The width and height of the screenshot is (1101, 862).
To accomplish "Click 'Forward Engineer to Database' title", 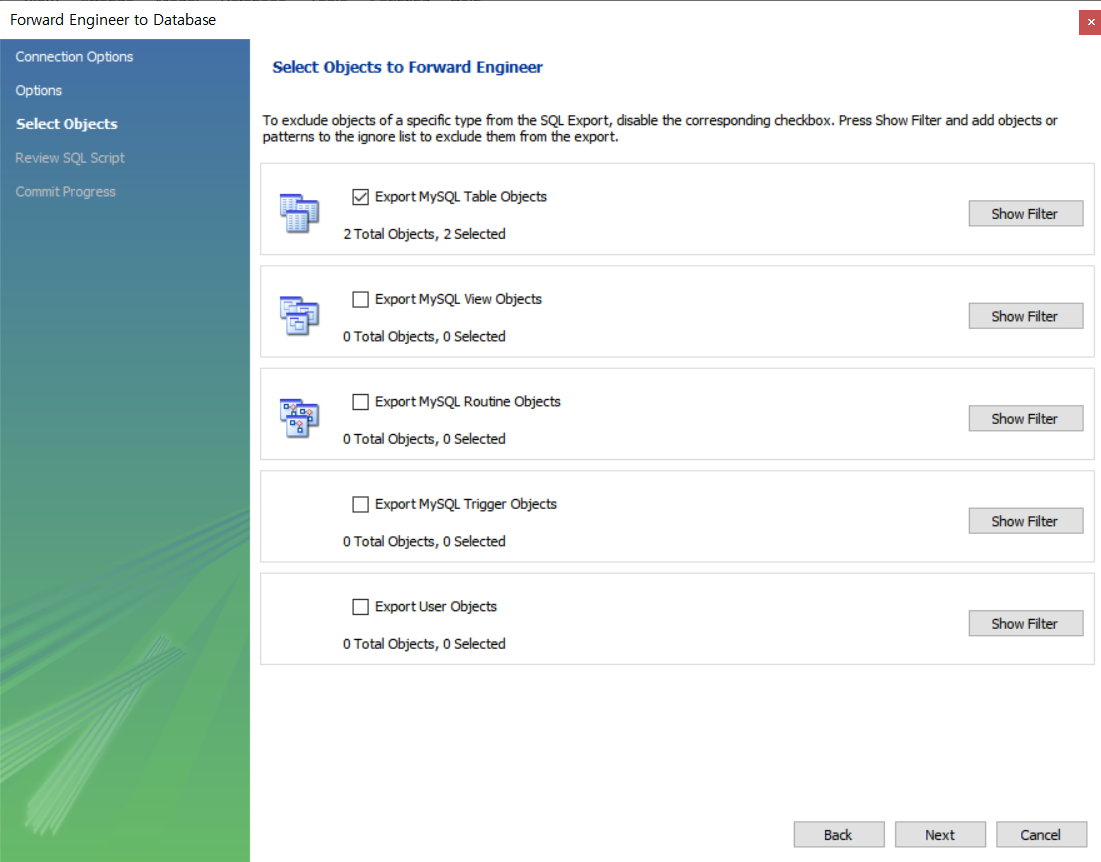I will click(x=113, y=20).
